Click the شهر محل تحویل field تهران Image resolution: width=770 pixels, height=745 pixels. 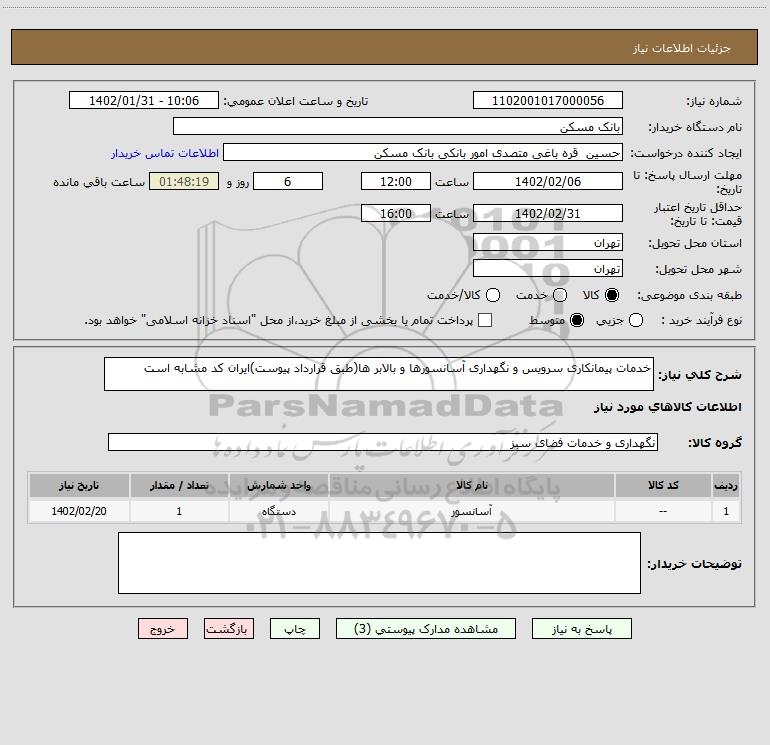pos(548,268)
